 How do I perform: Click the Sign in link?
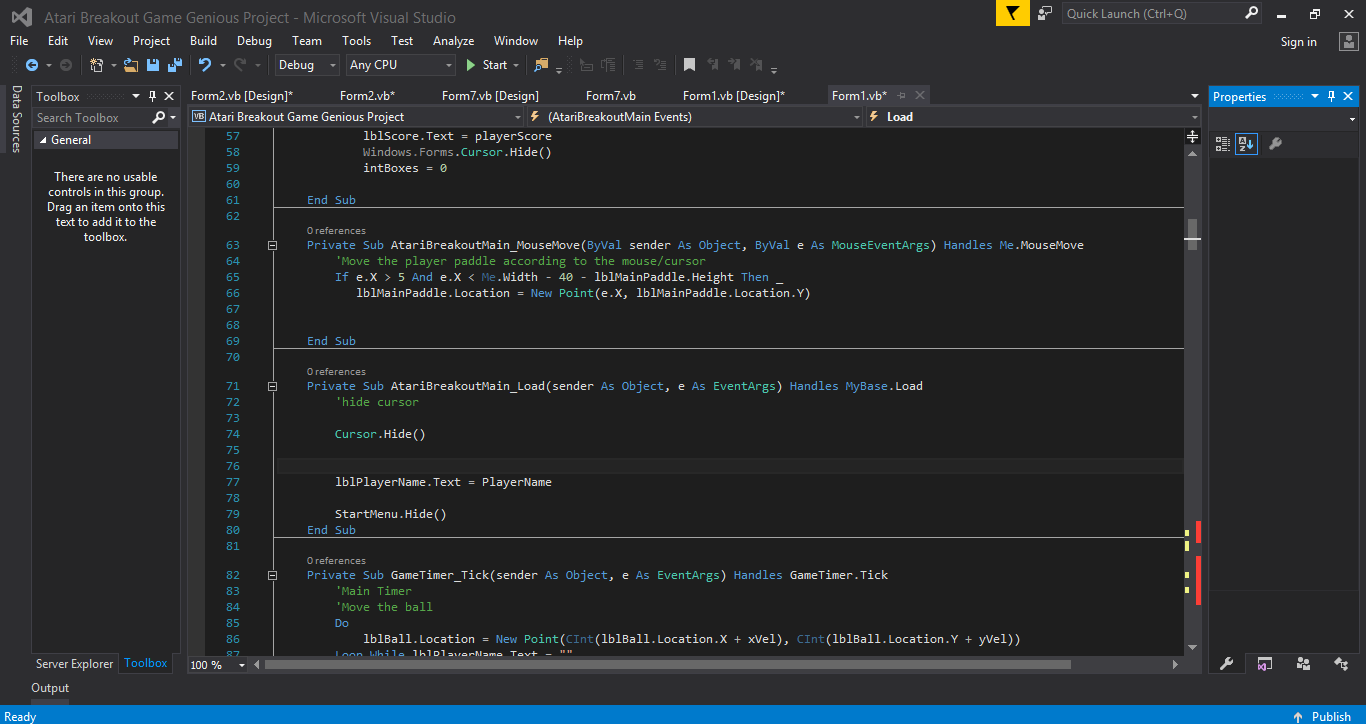click(1298, 42)
